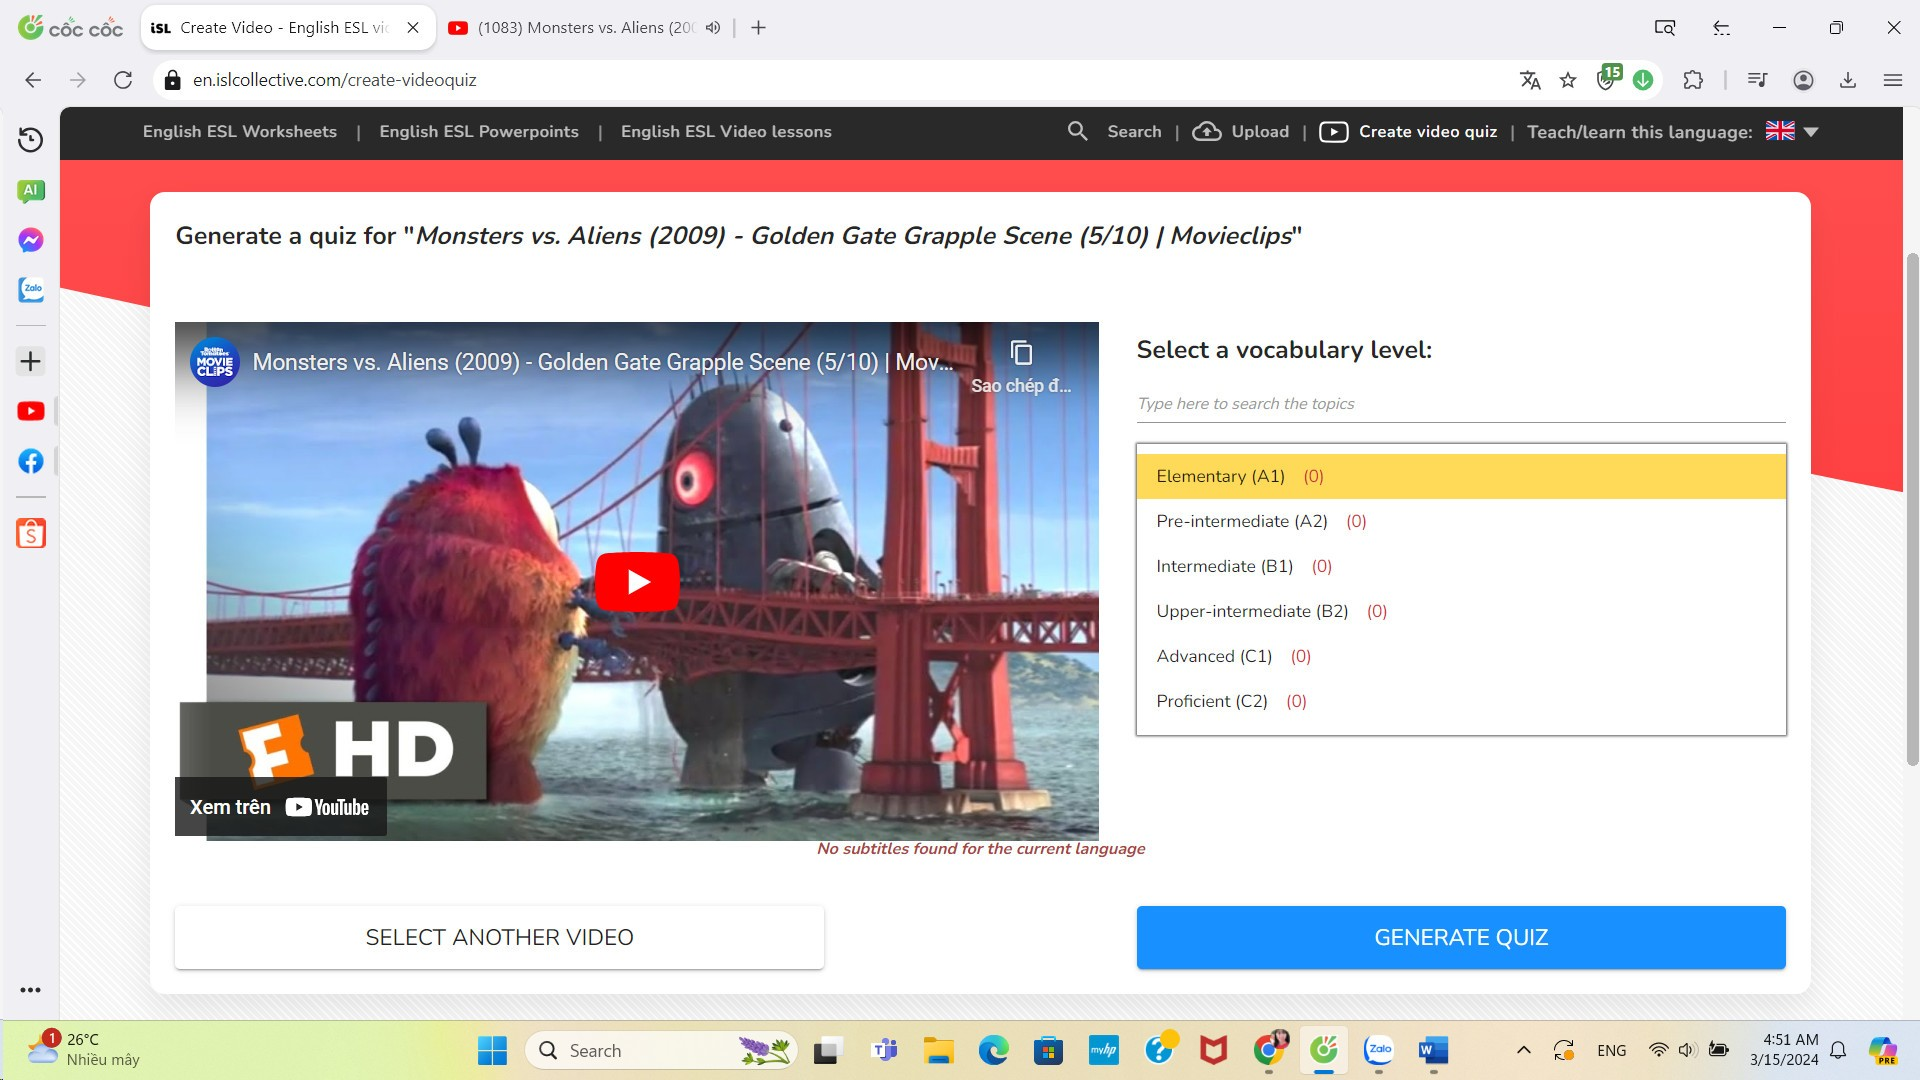
Task: Select Proficient (C2) vocabulary level
Action: (1461, 701)
